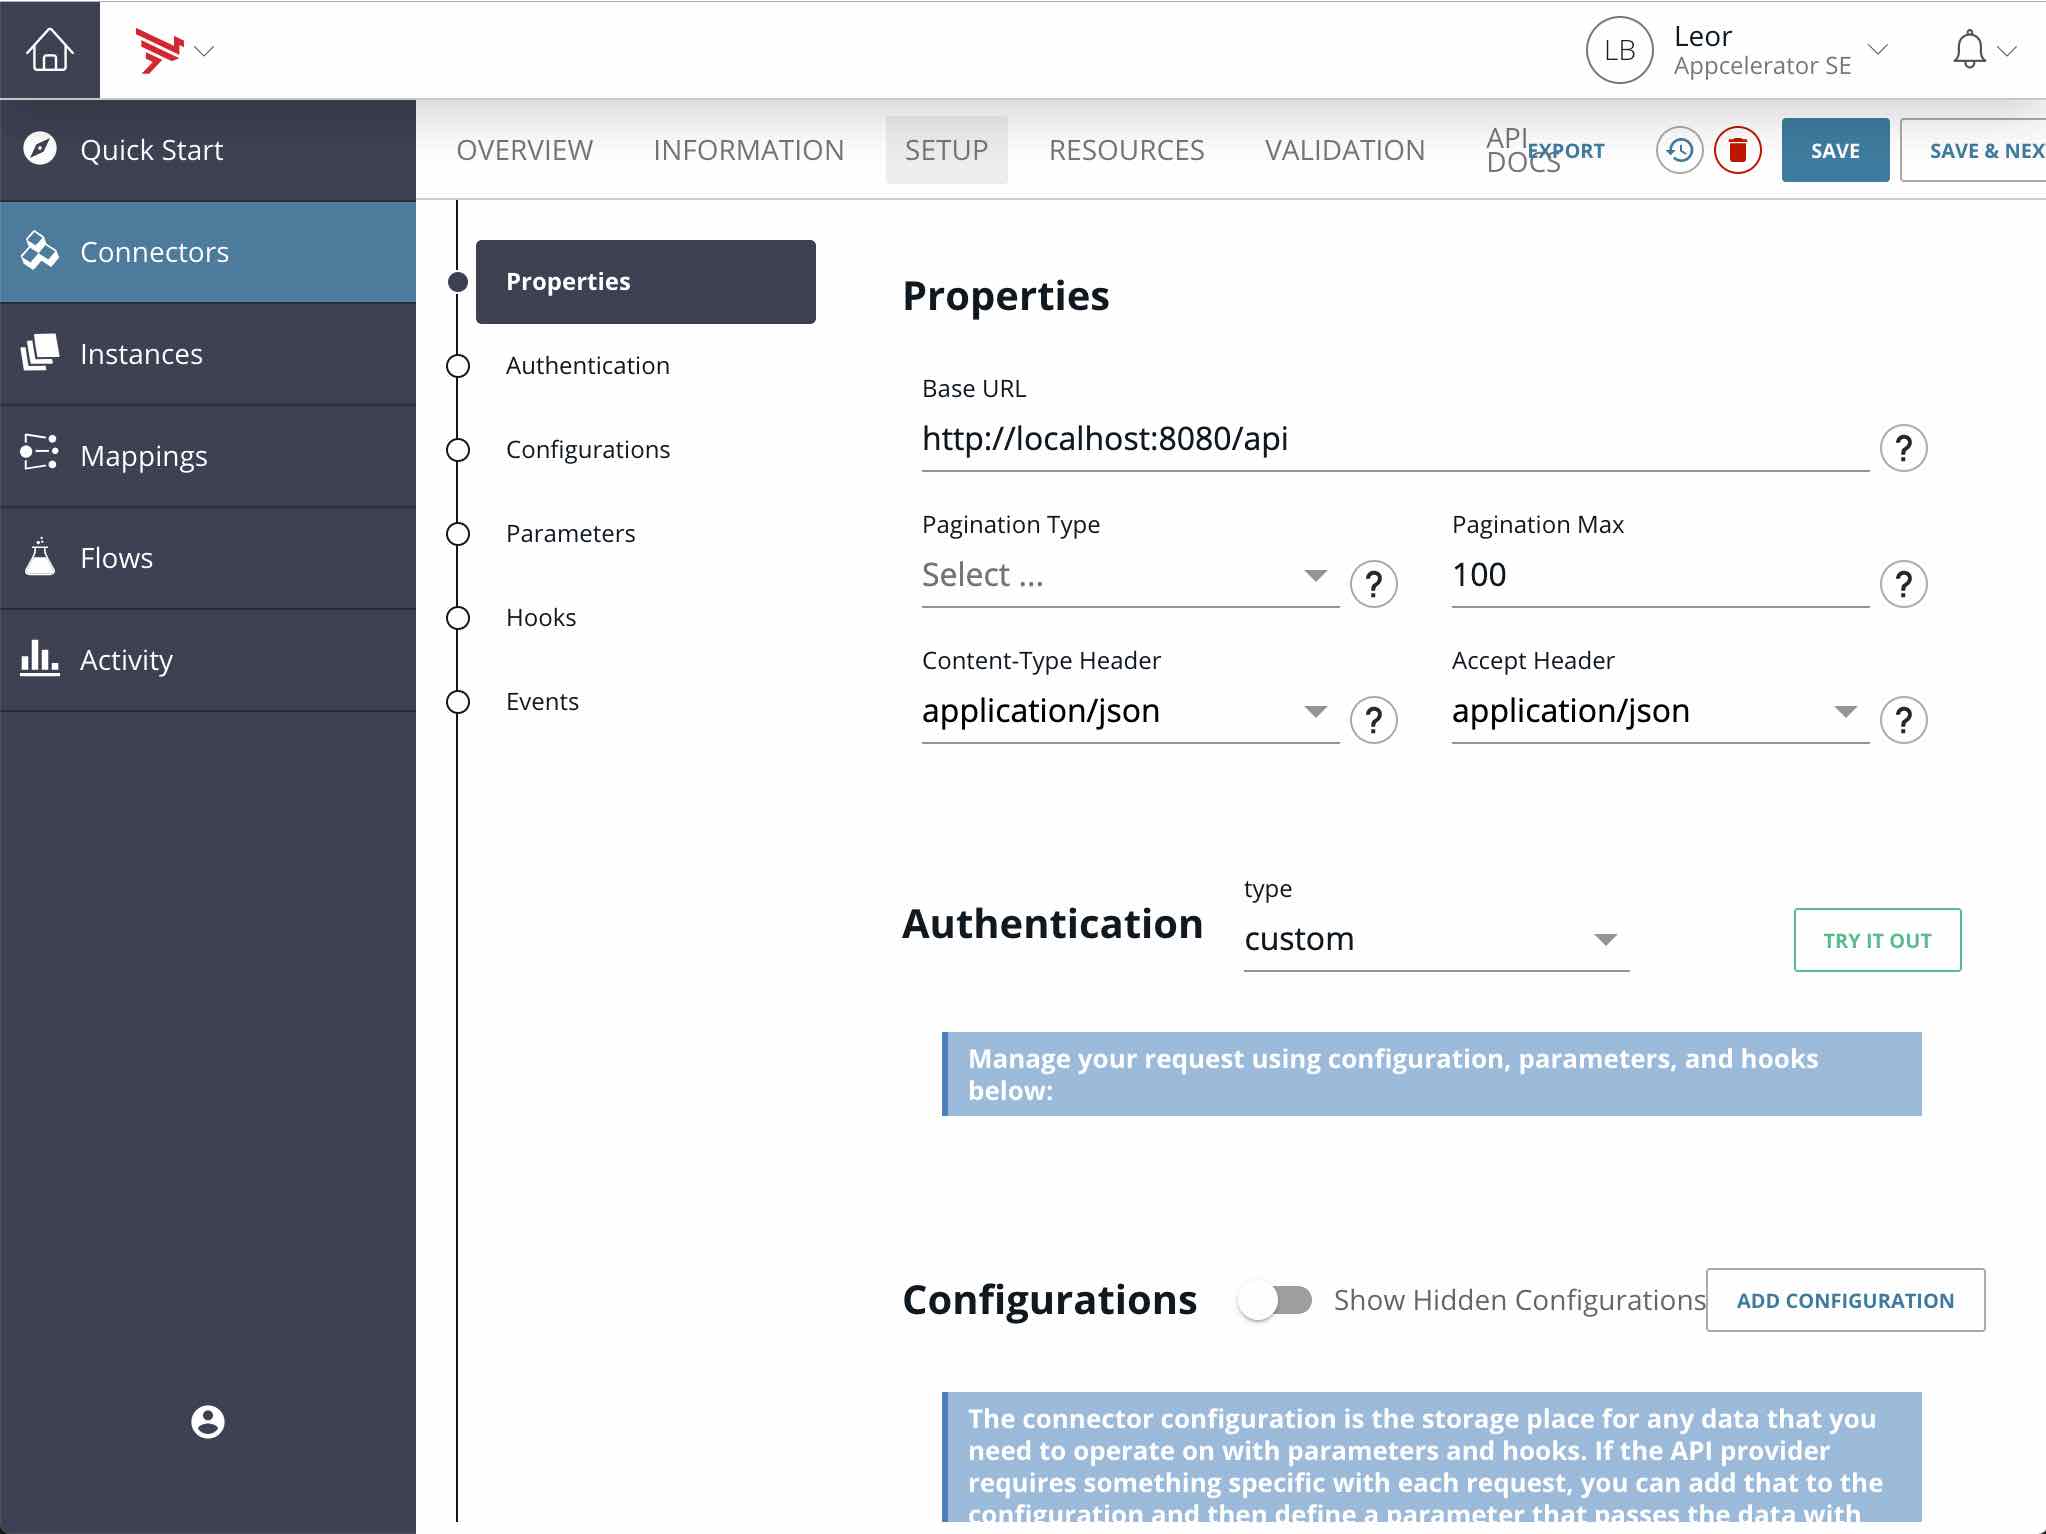This screenshot has width=2046, height=1534.
Task: Jump to the Authentication step
Action: pos(588,366)
